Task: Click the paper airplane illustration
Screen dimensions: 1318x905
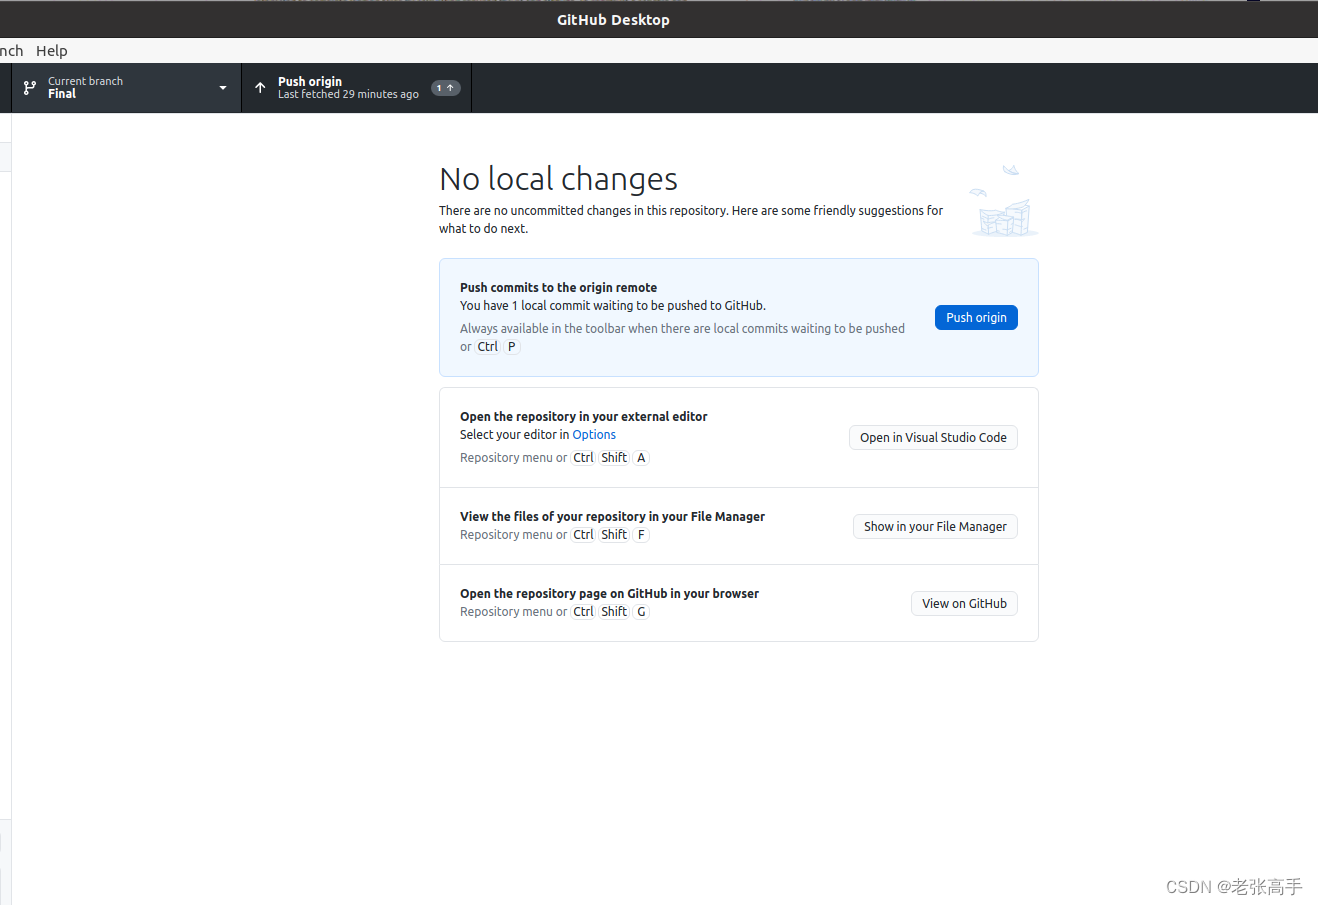Action: coord(1004,201)
